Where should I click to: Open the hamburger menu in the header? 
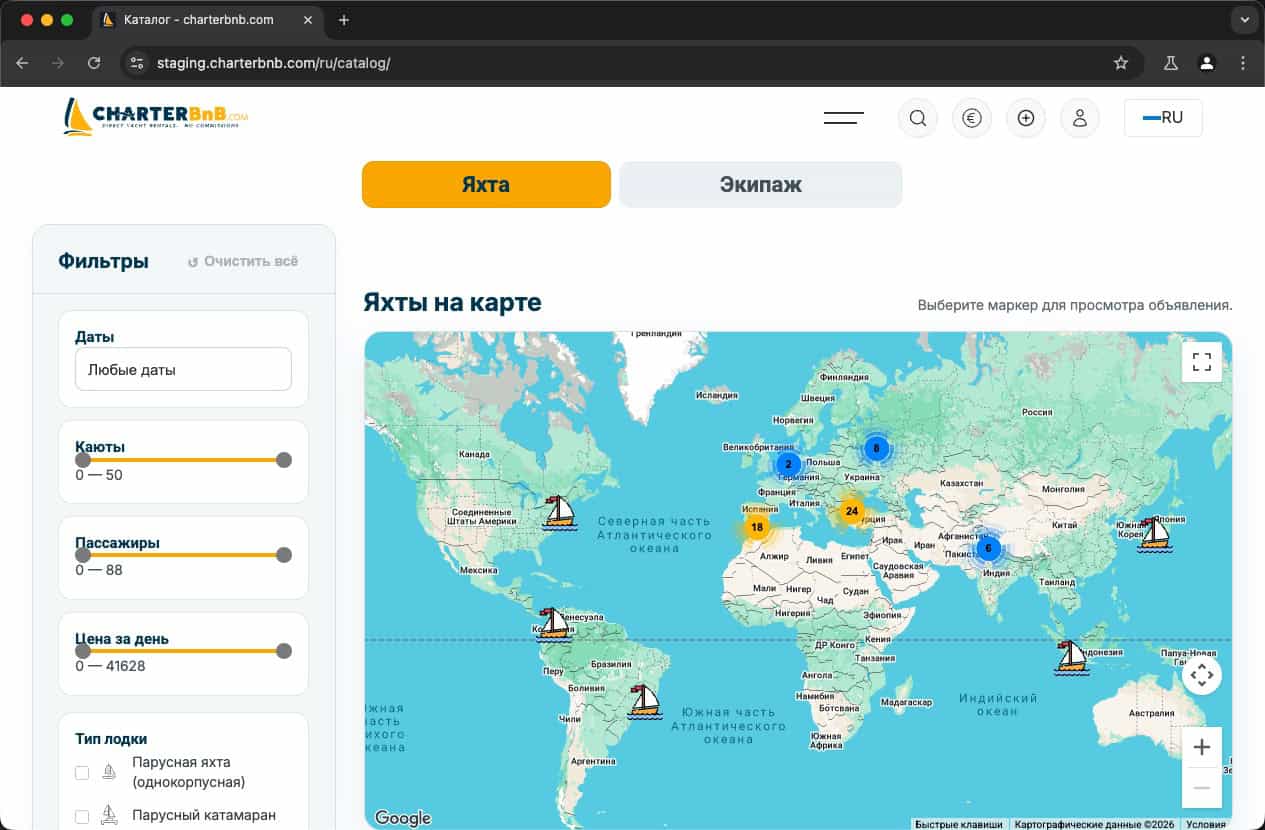(x=843, y=118)
